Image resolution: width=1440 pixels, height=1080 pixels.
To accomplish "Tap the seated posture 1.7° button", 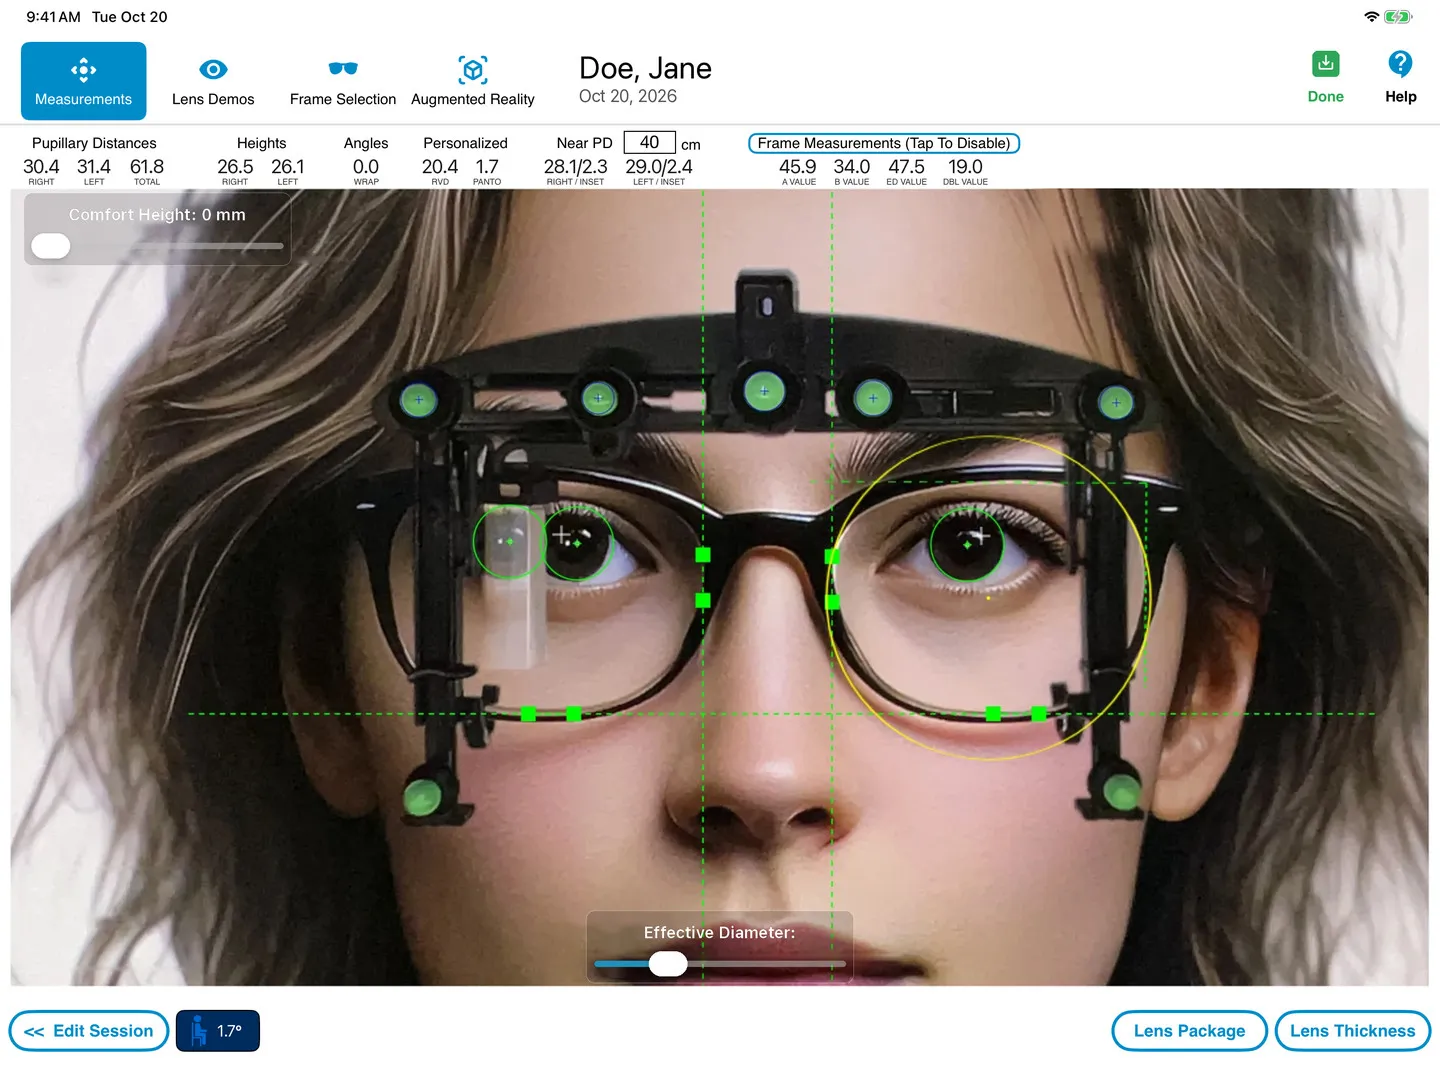I will 218,1031.
